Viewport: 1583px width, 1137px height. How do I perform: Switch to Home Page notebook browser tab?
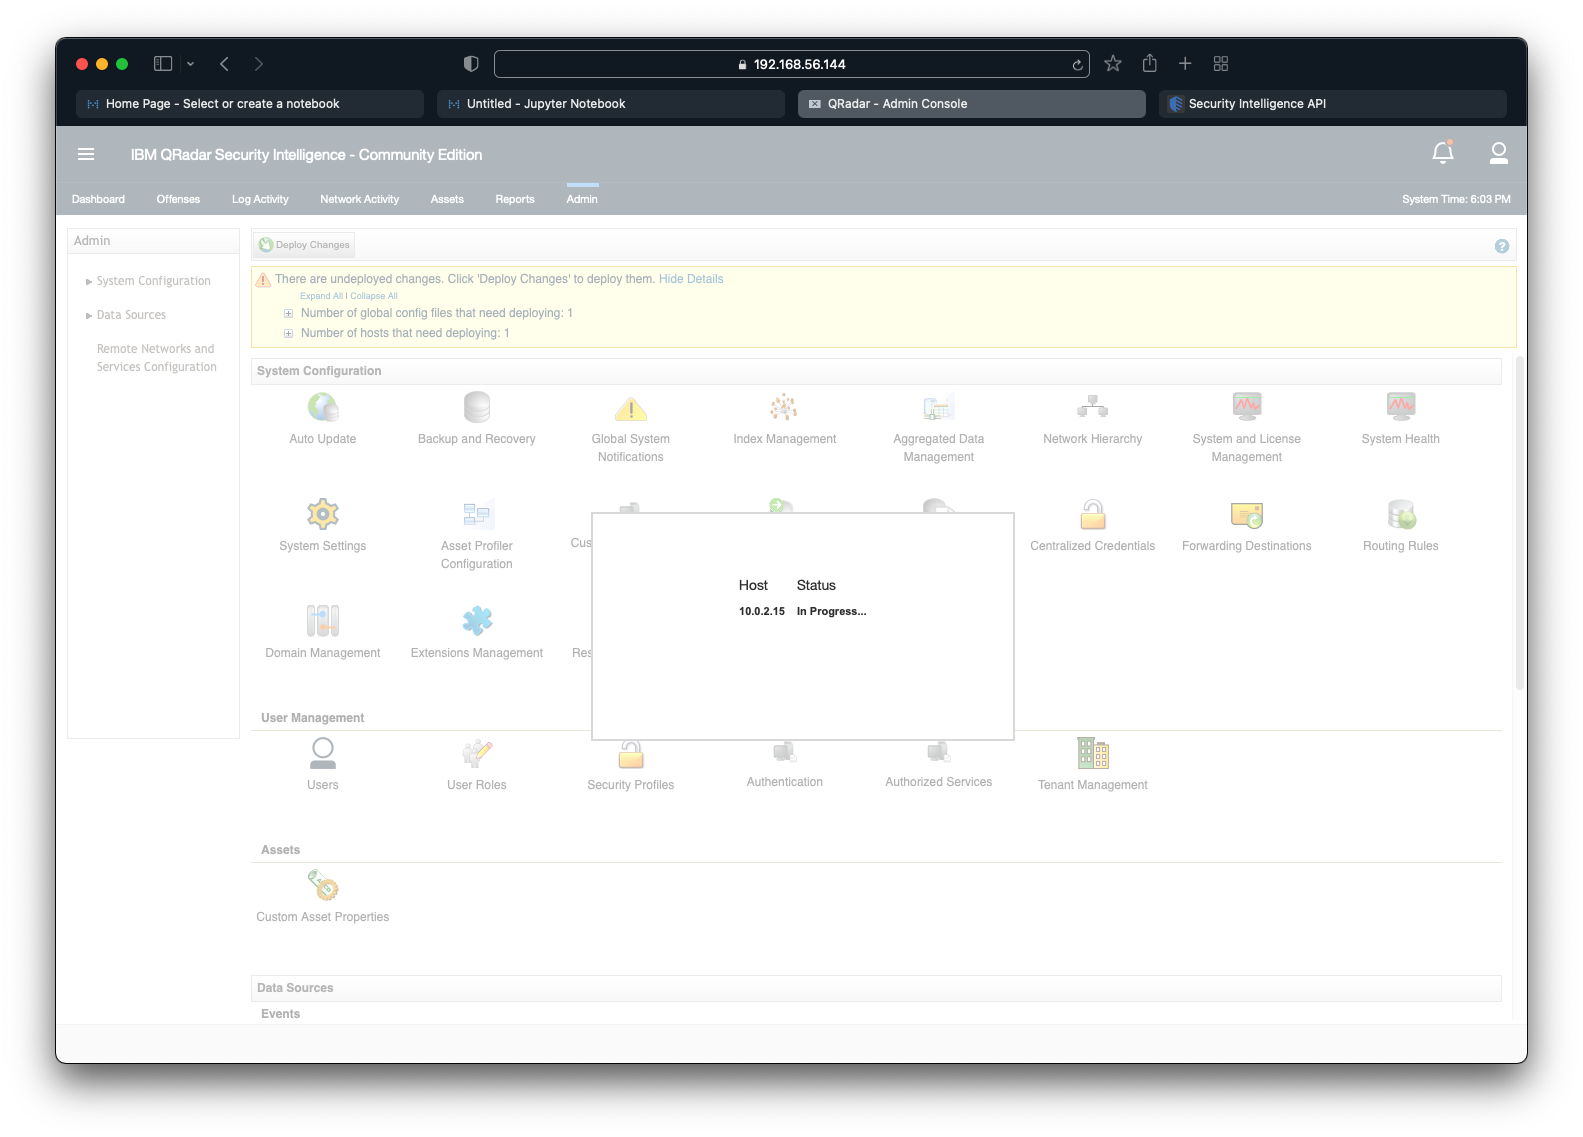[x=250, y=104]
